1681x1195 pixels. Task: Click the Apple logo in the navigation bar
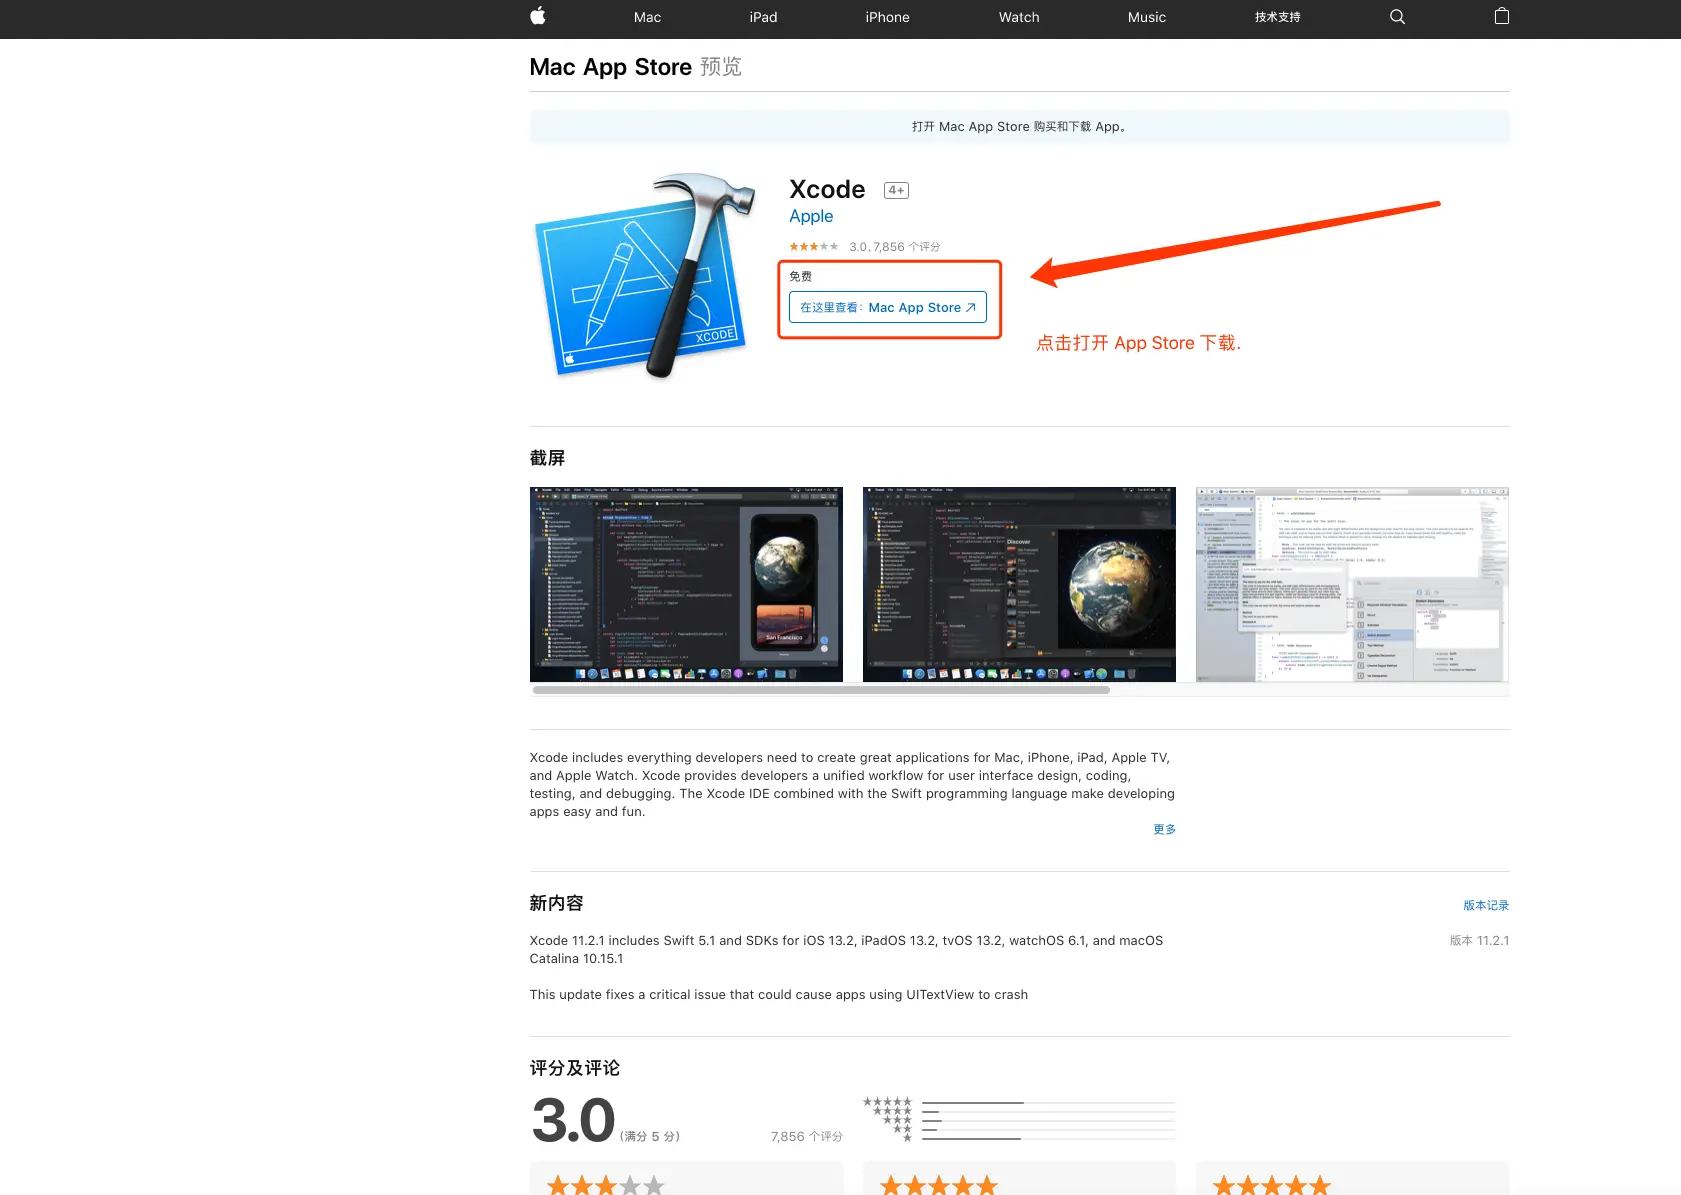[x=537, y=17]
